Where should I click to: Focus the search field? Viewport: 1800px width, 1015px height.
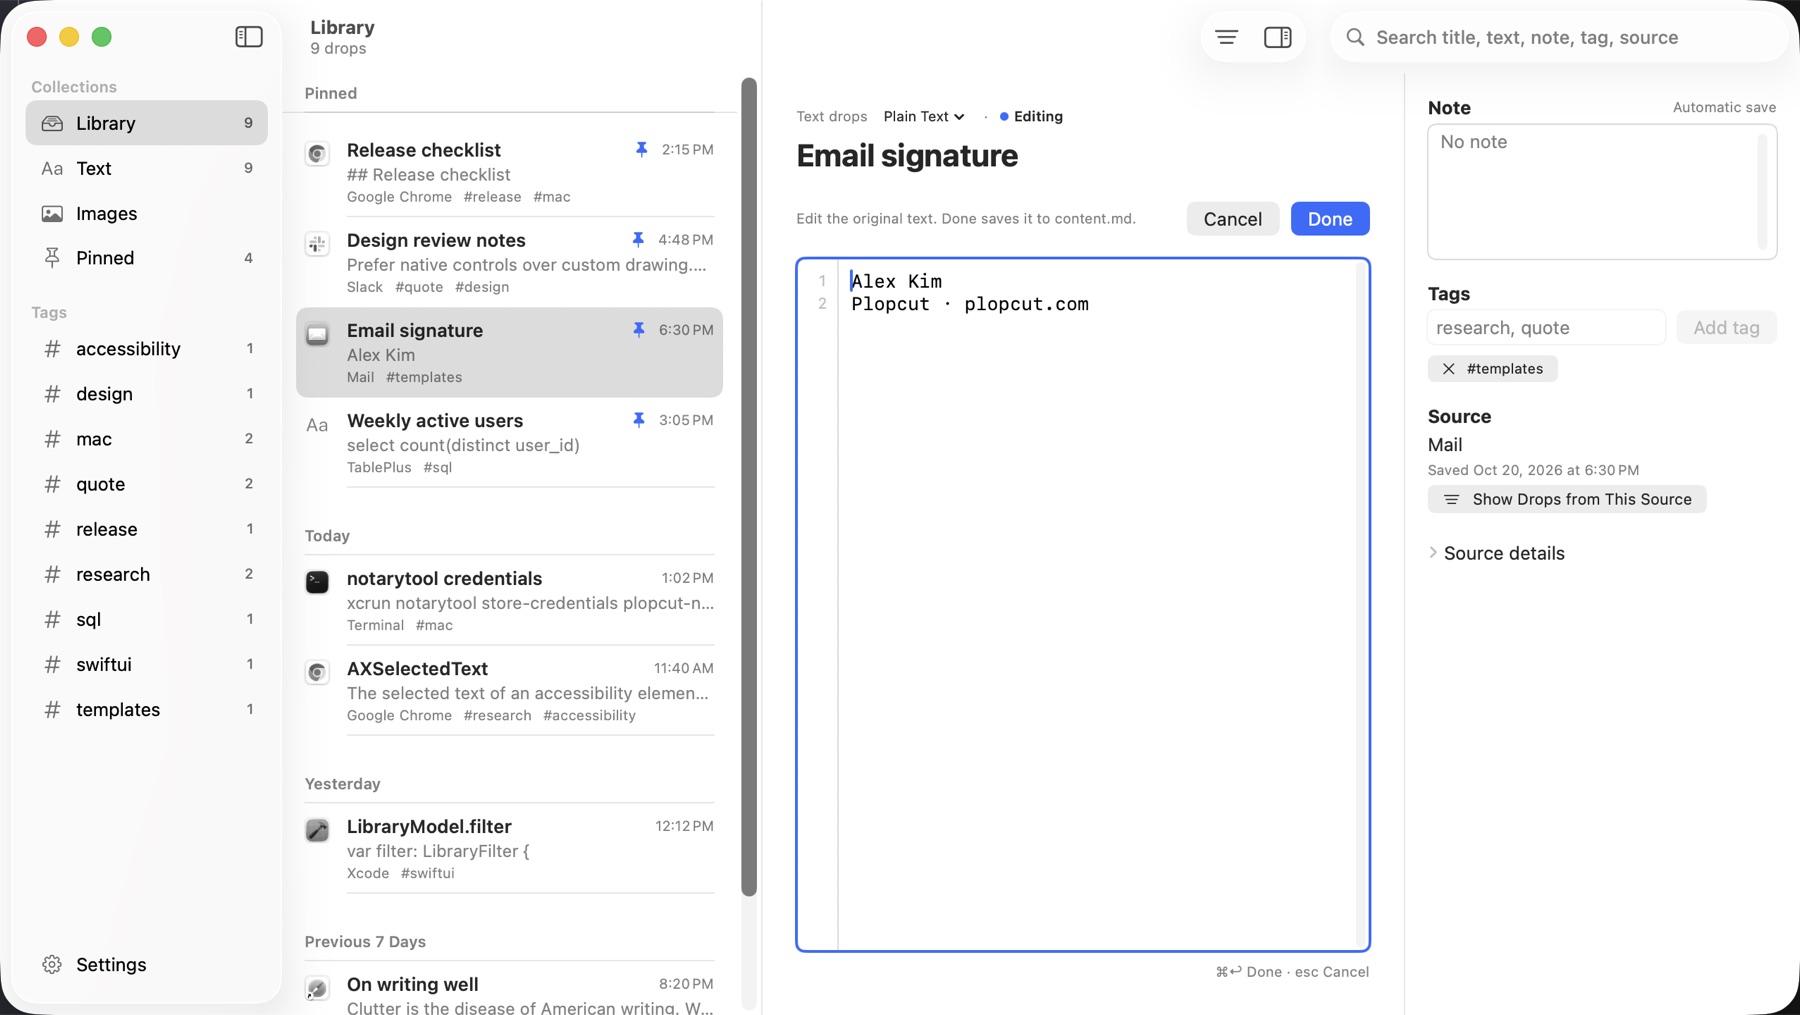[1560, 37]
